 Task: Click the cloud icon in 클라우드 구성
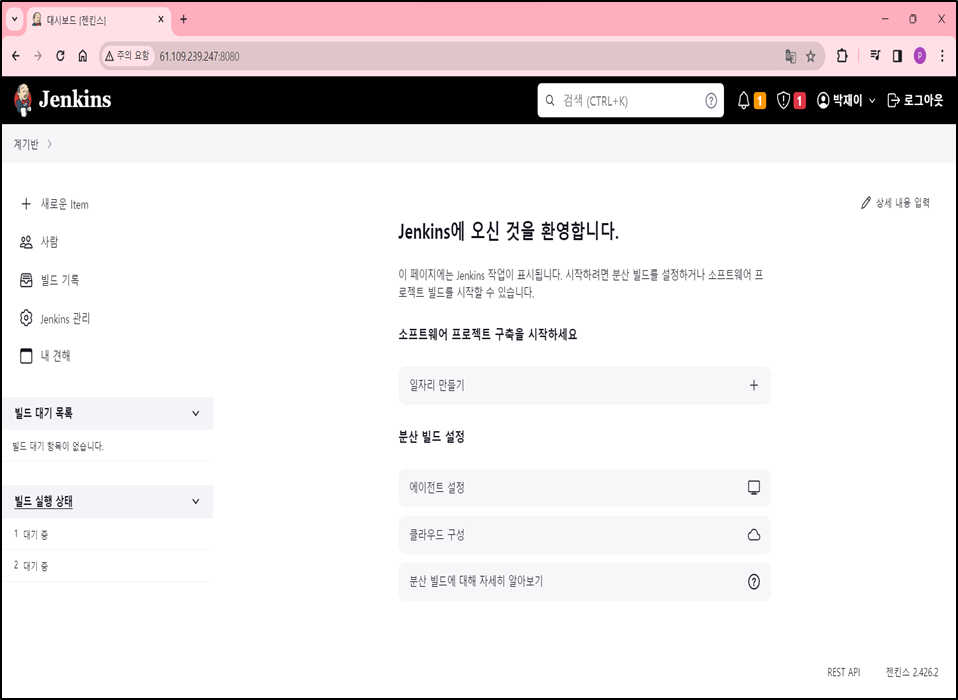pos(754,534)
